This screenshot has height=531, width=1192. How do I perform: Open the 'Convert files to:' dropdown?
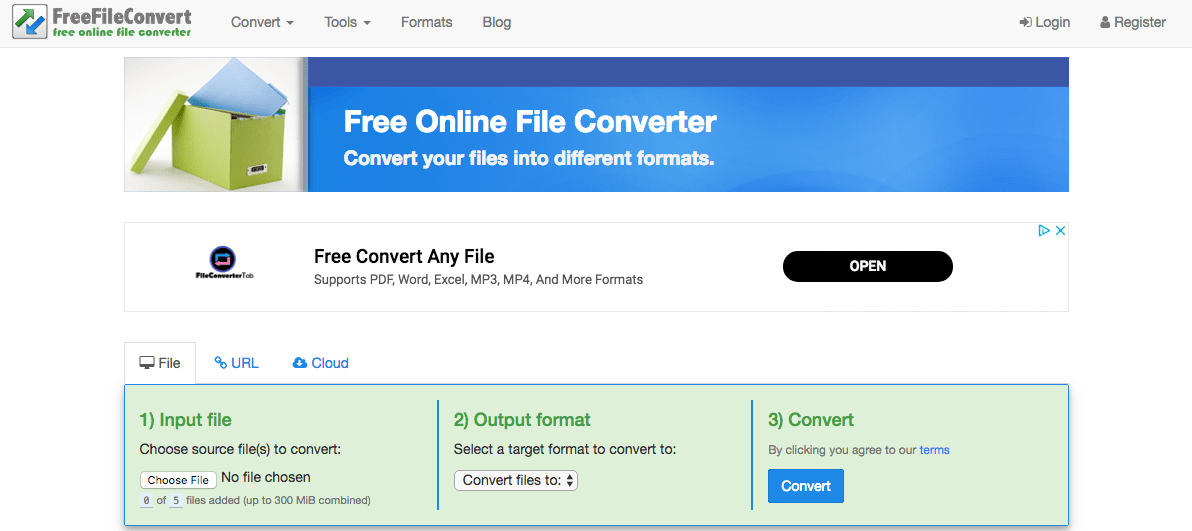[516, 480]
